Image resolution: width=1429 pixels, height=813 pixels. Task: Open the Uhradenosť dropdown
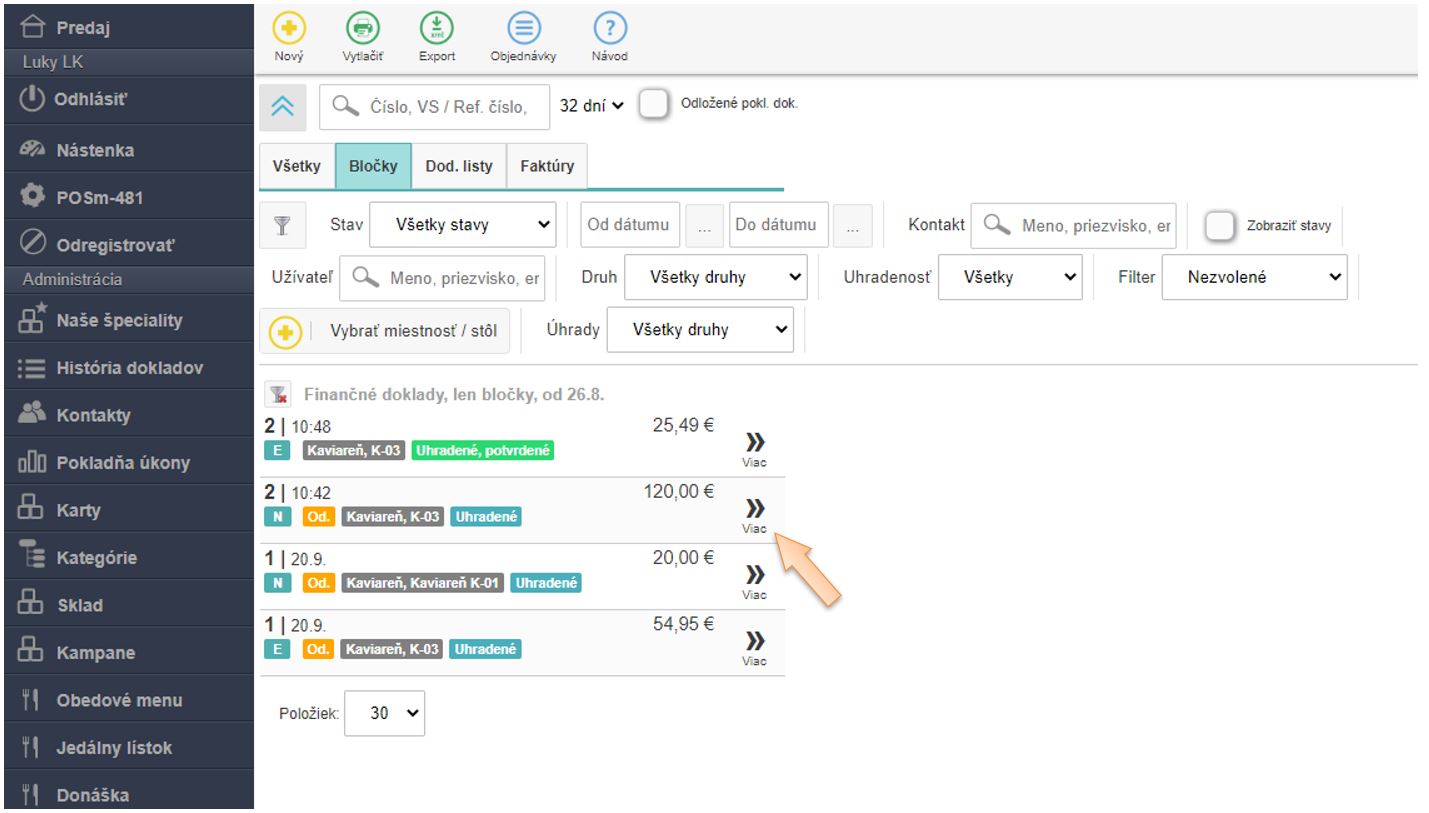(1016, 278)
